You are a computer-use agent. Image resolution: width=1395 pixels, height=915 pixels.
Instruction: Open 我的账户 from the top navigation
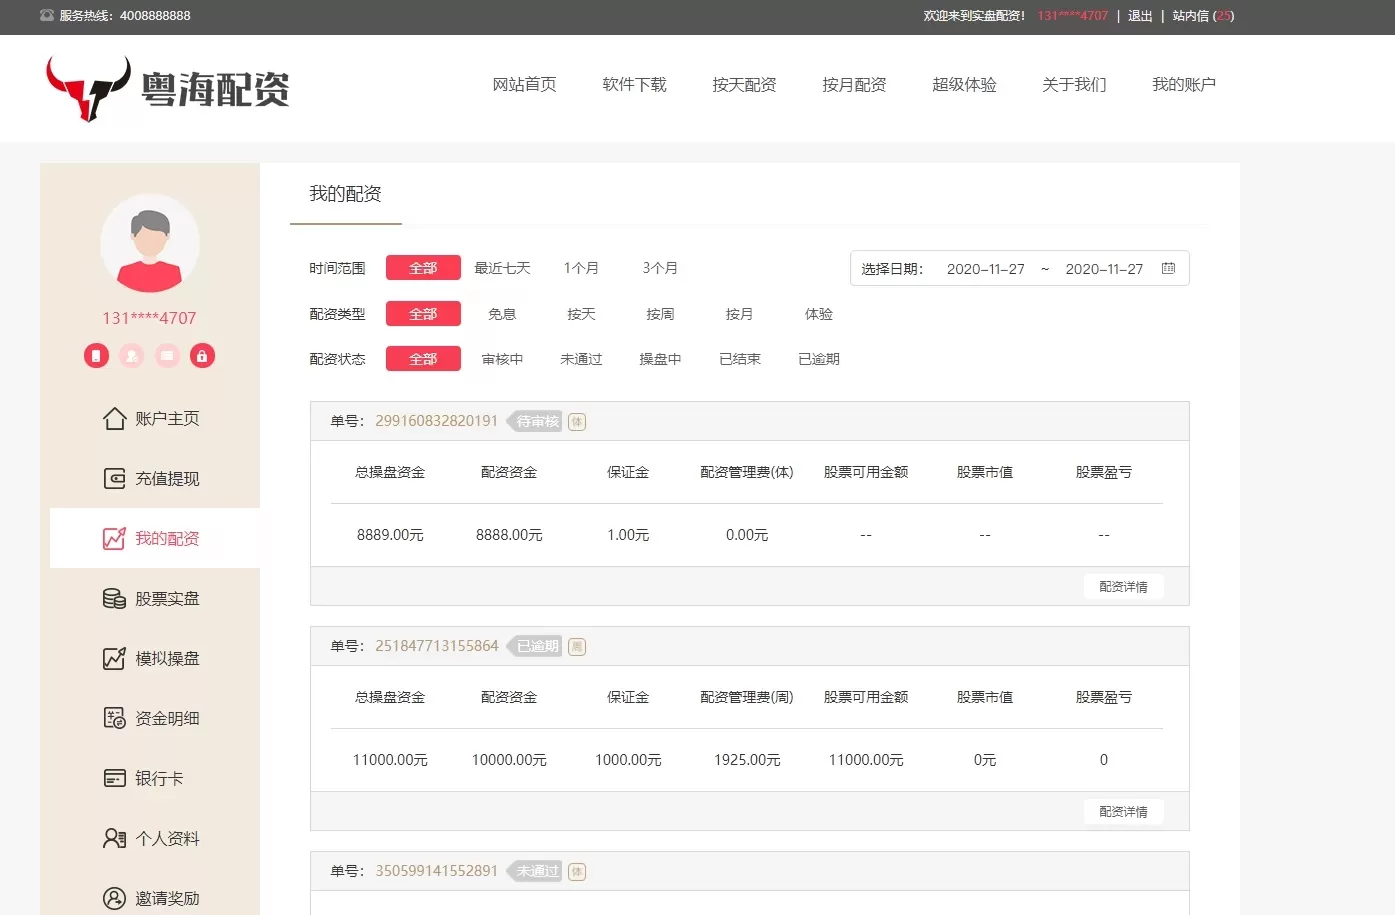pos(1183,85)
